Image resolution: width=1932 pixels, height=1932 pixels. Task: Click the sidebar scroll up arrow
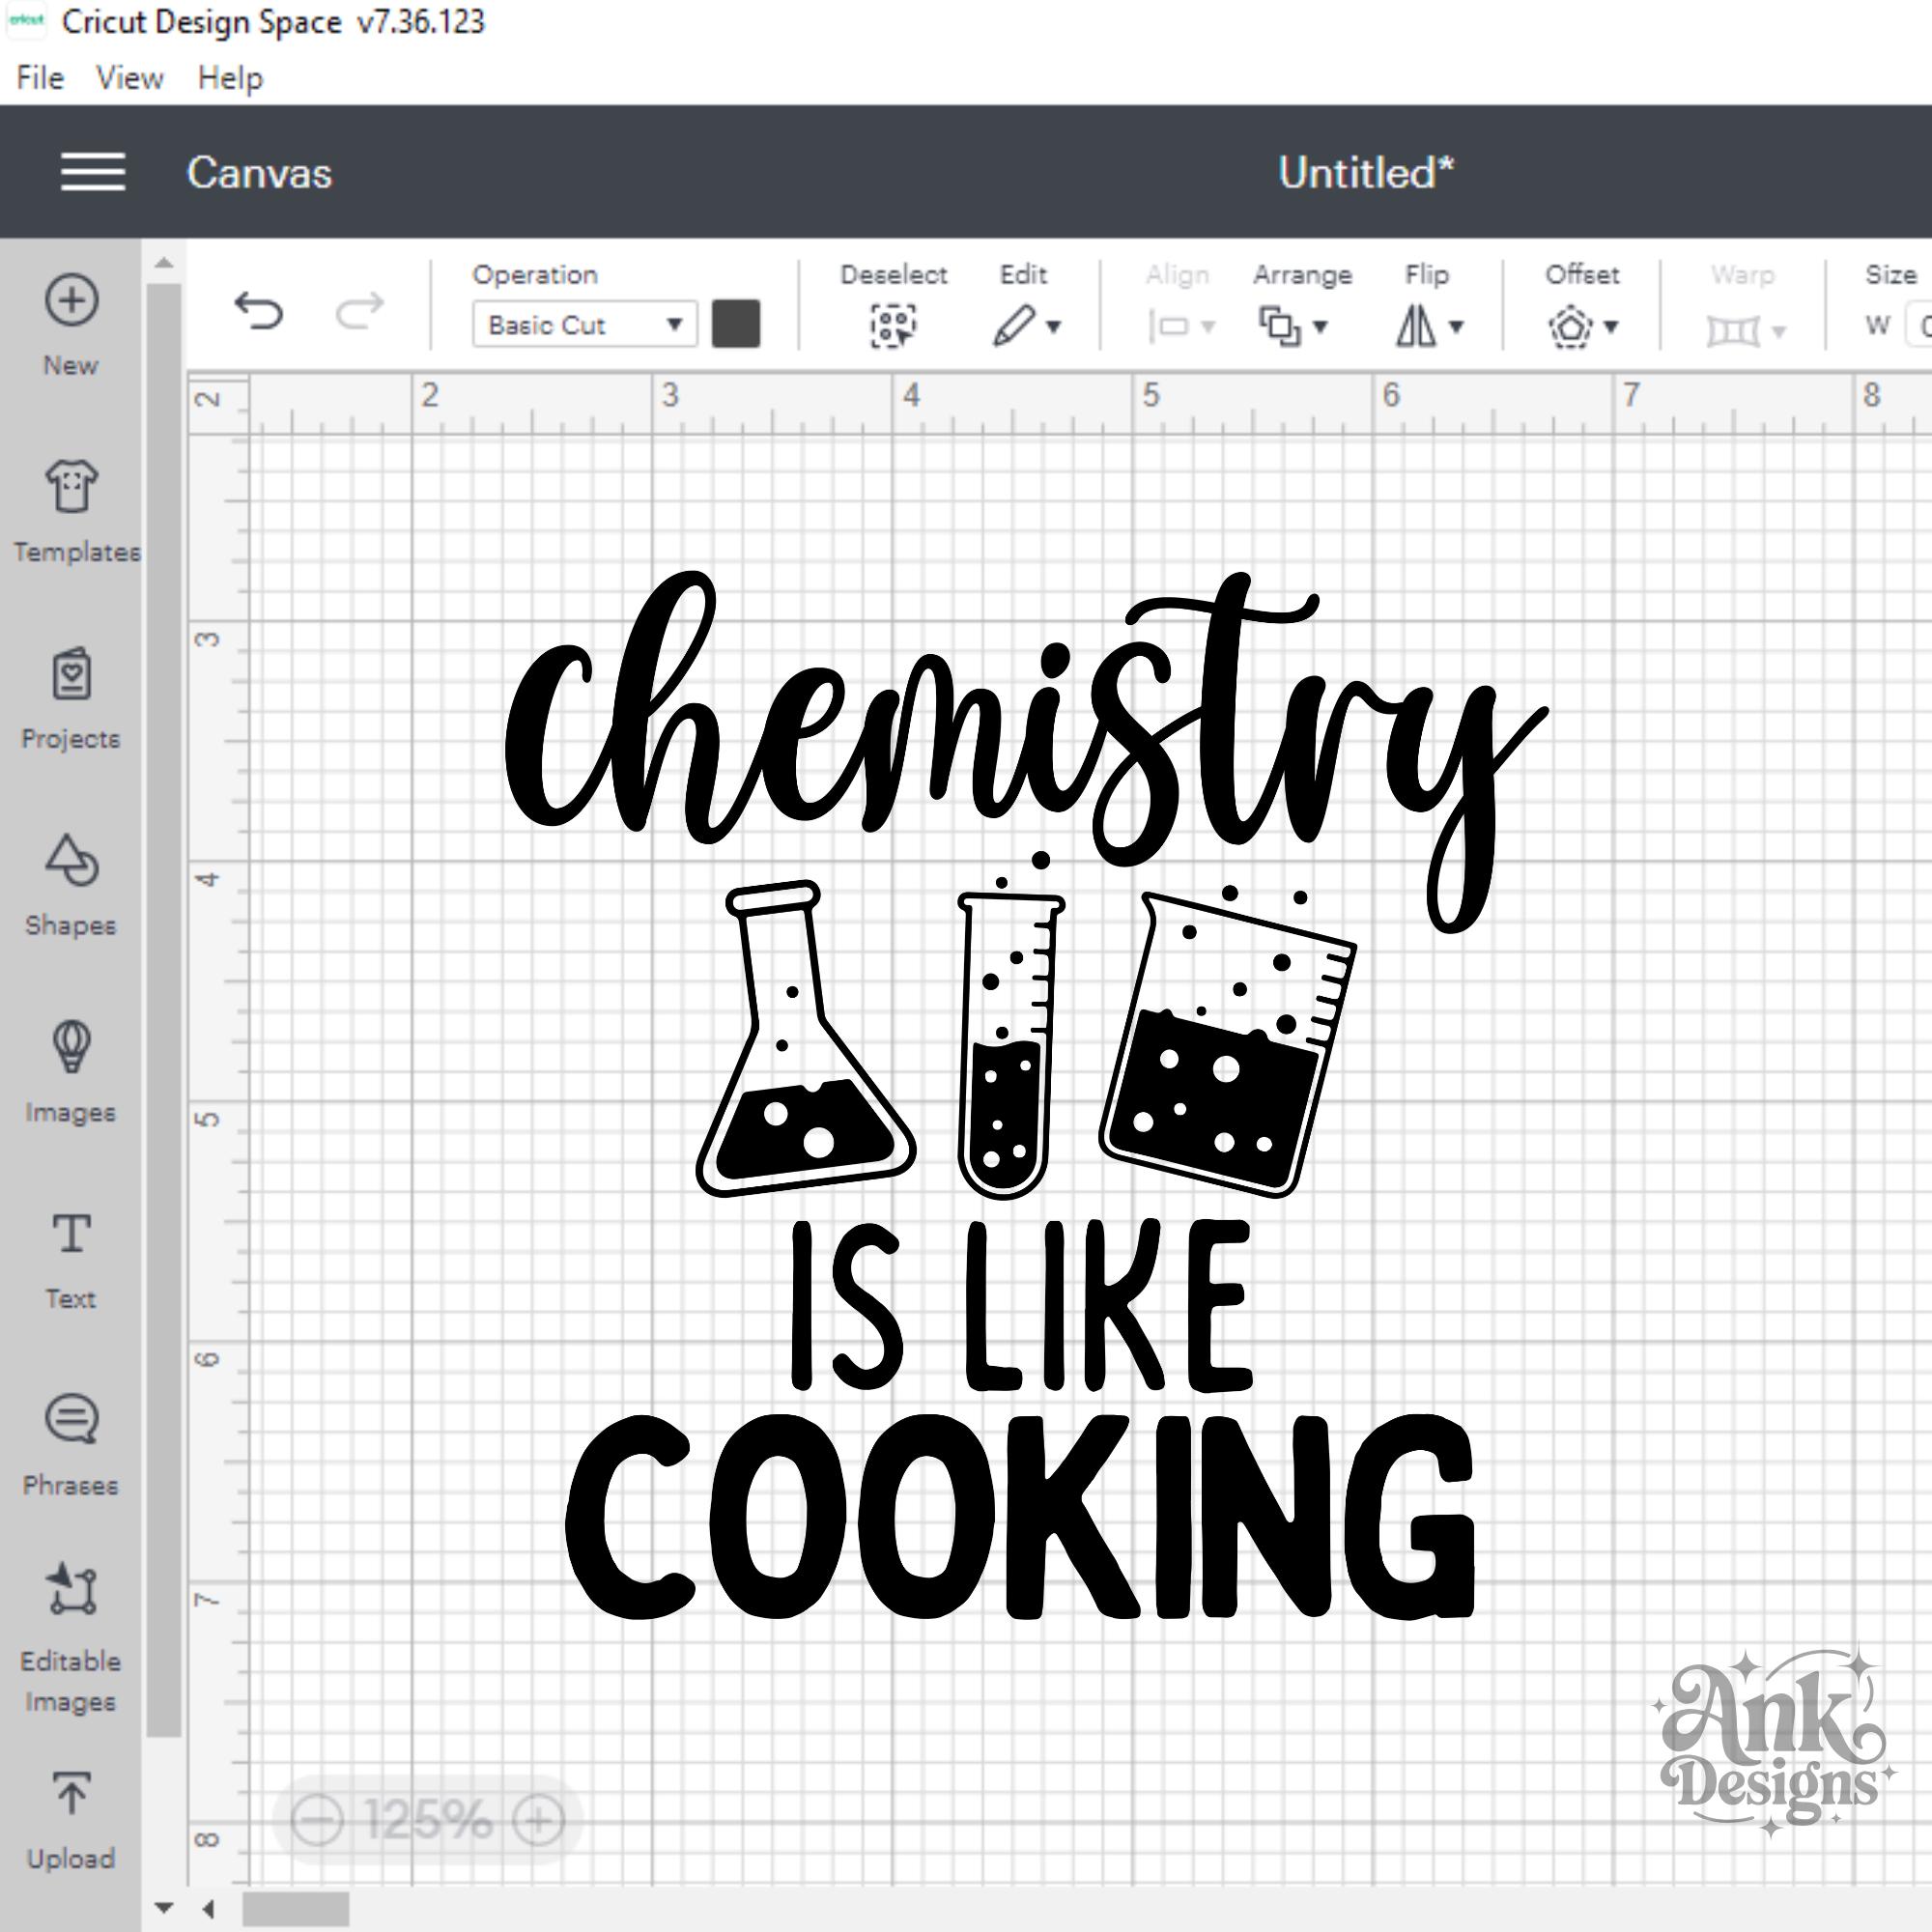tap(164, 263)
